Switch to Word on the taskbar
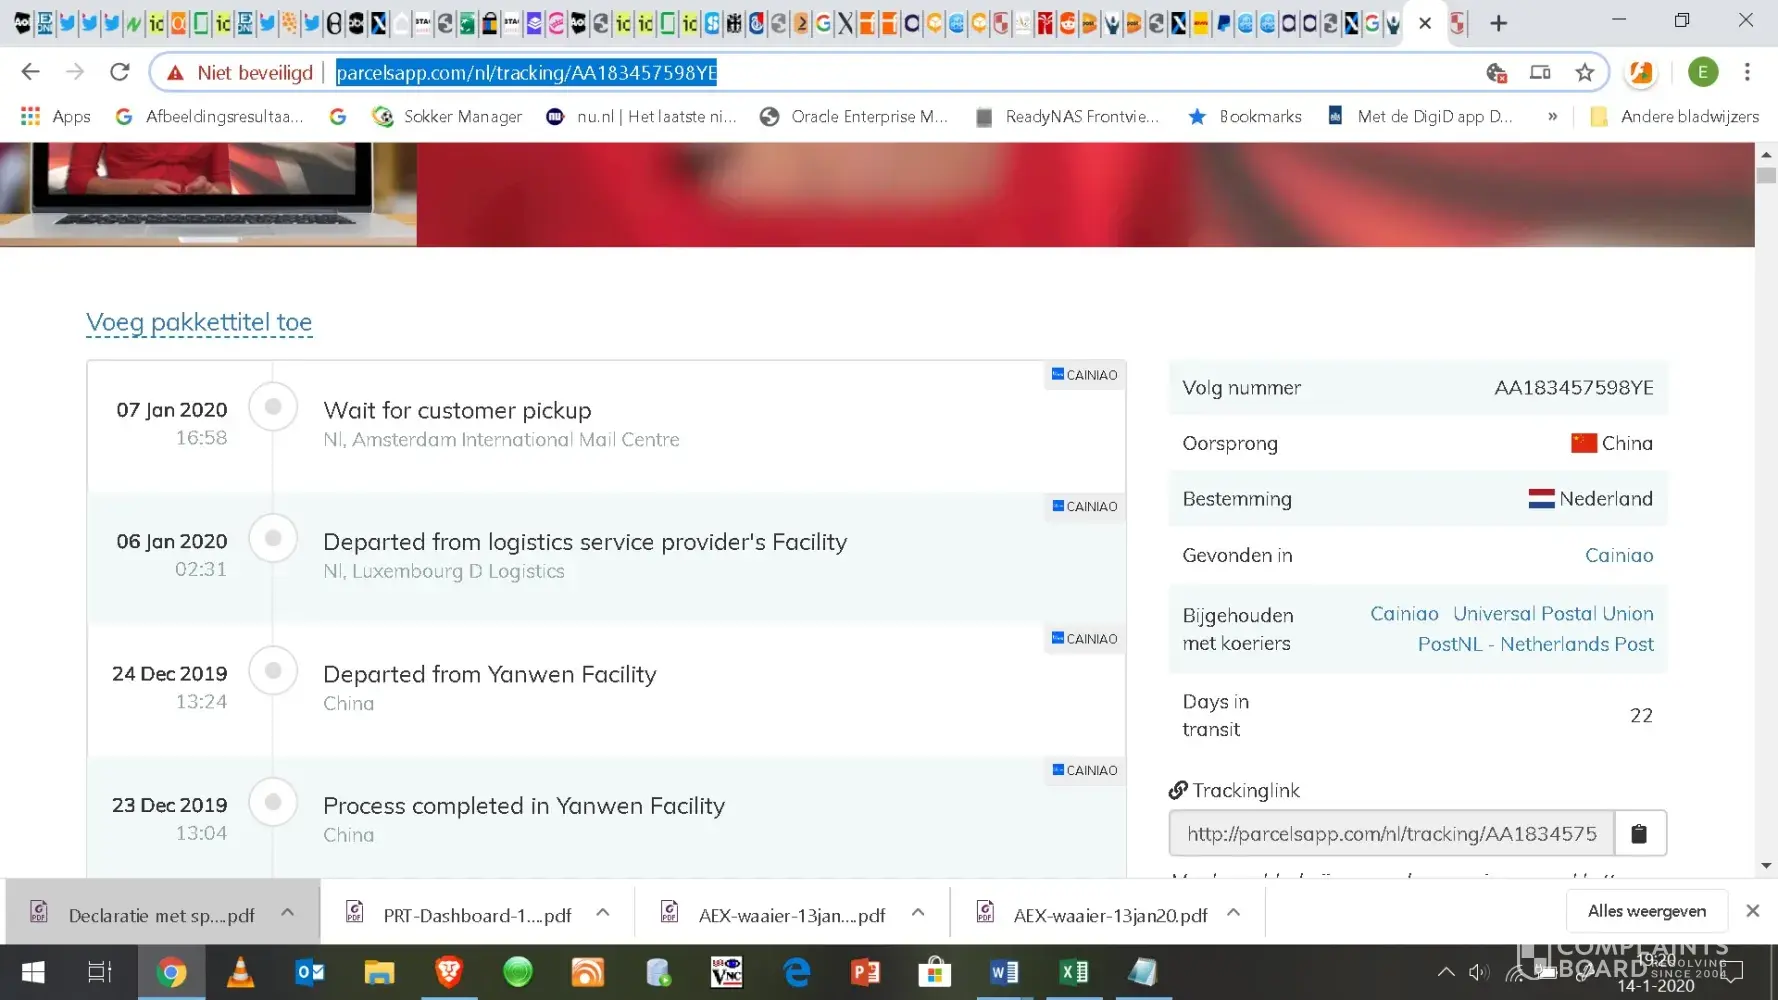 [x=1005, y=972]
